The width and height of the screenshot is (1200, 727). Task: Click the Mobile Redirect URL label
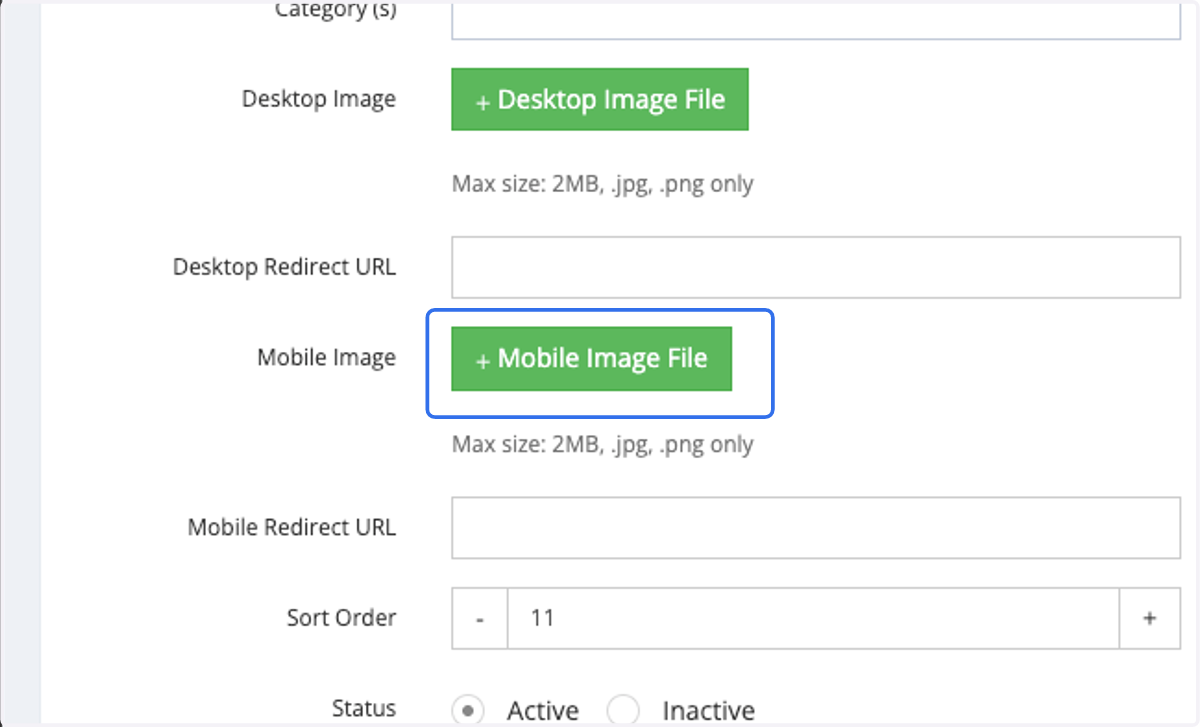[x=292, y=527]
